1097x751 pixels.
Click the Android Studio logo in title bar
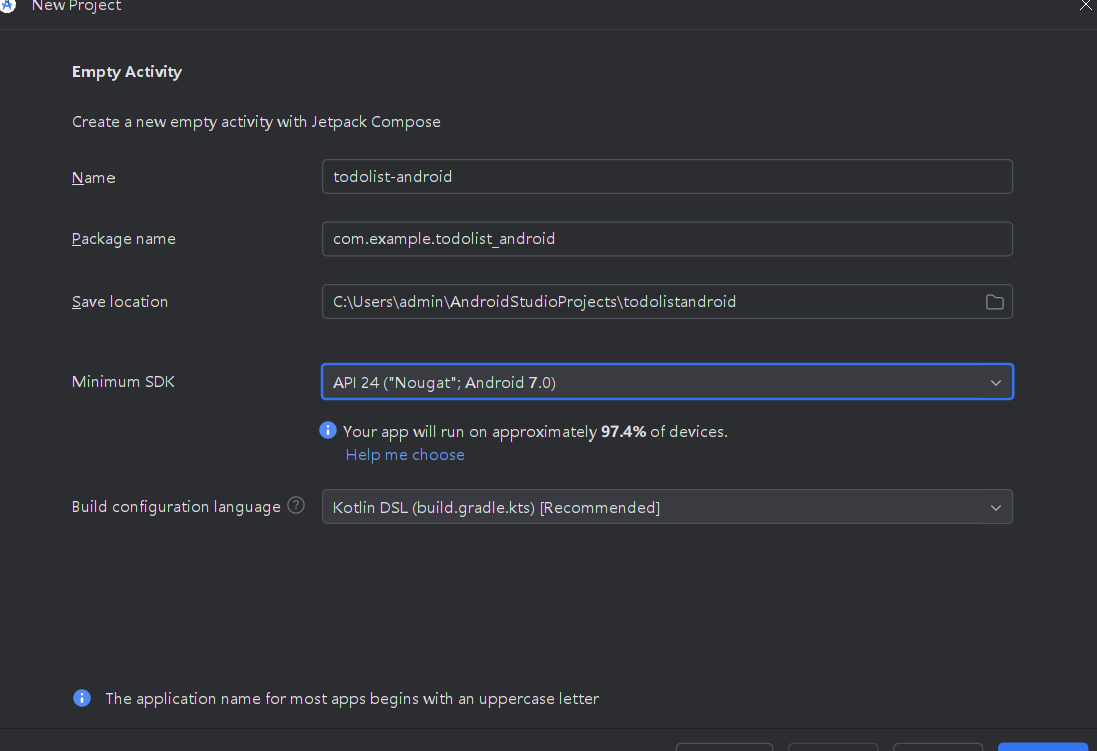point(8,5)
